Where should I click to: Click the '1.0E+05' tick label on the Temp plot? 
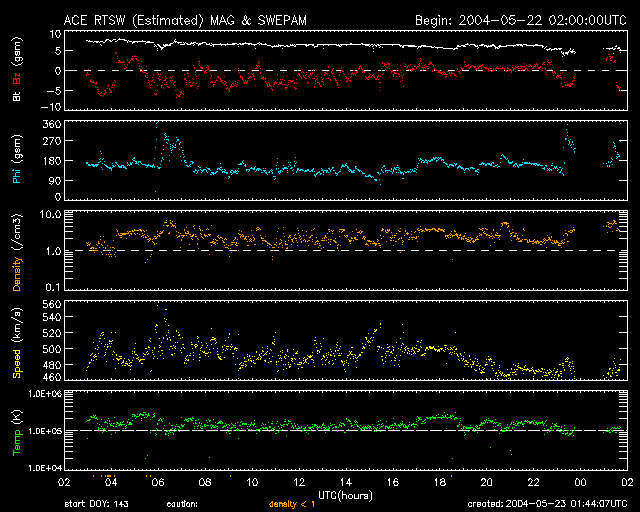tap(45, 431)
